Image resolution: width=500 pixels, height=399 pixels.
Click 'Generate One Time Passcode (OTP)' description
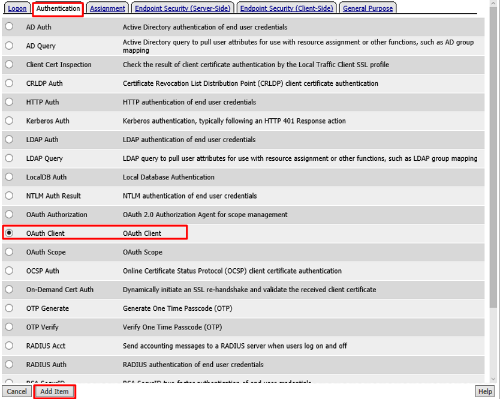[177, 308]
